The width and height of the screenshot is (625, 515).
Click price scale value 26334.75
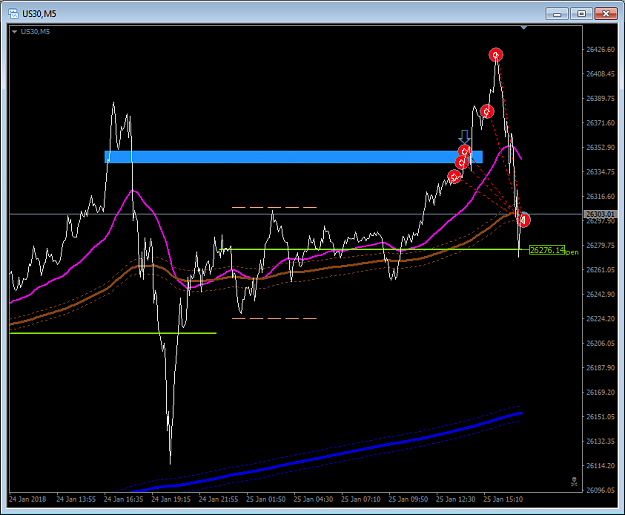click(x=600, y=172)
